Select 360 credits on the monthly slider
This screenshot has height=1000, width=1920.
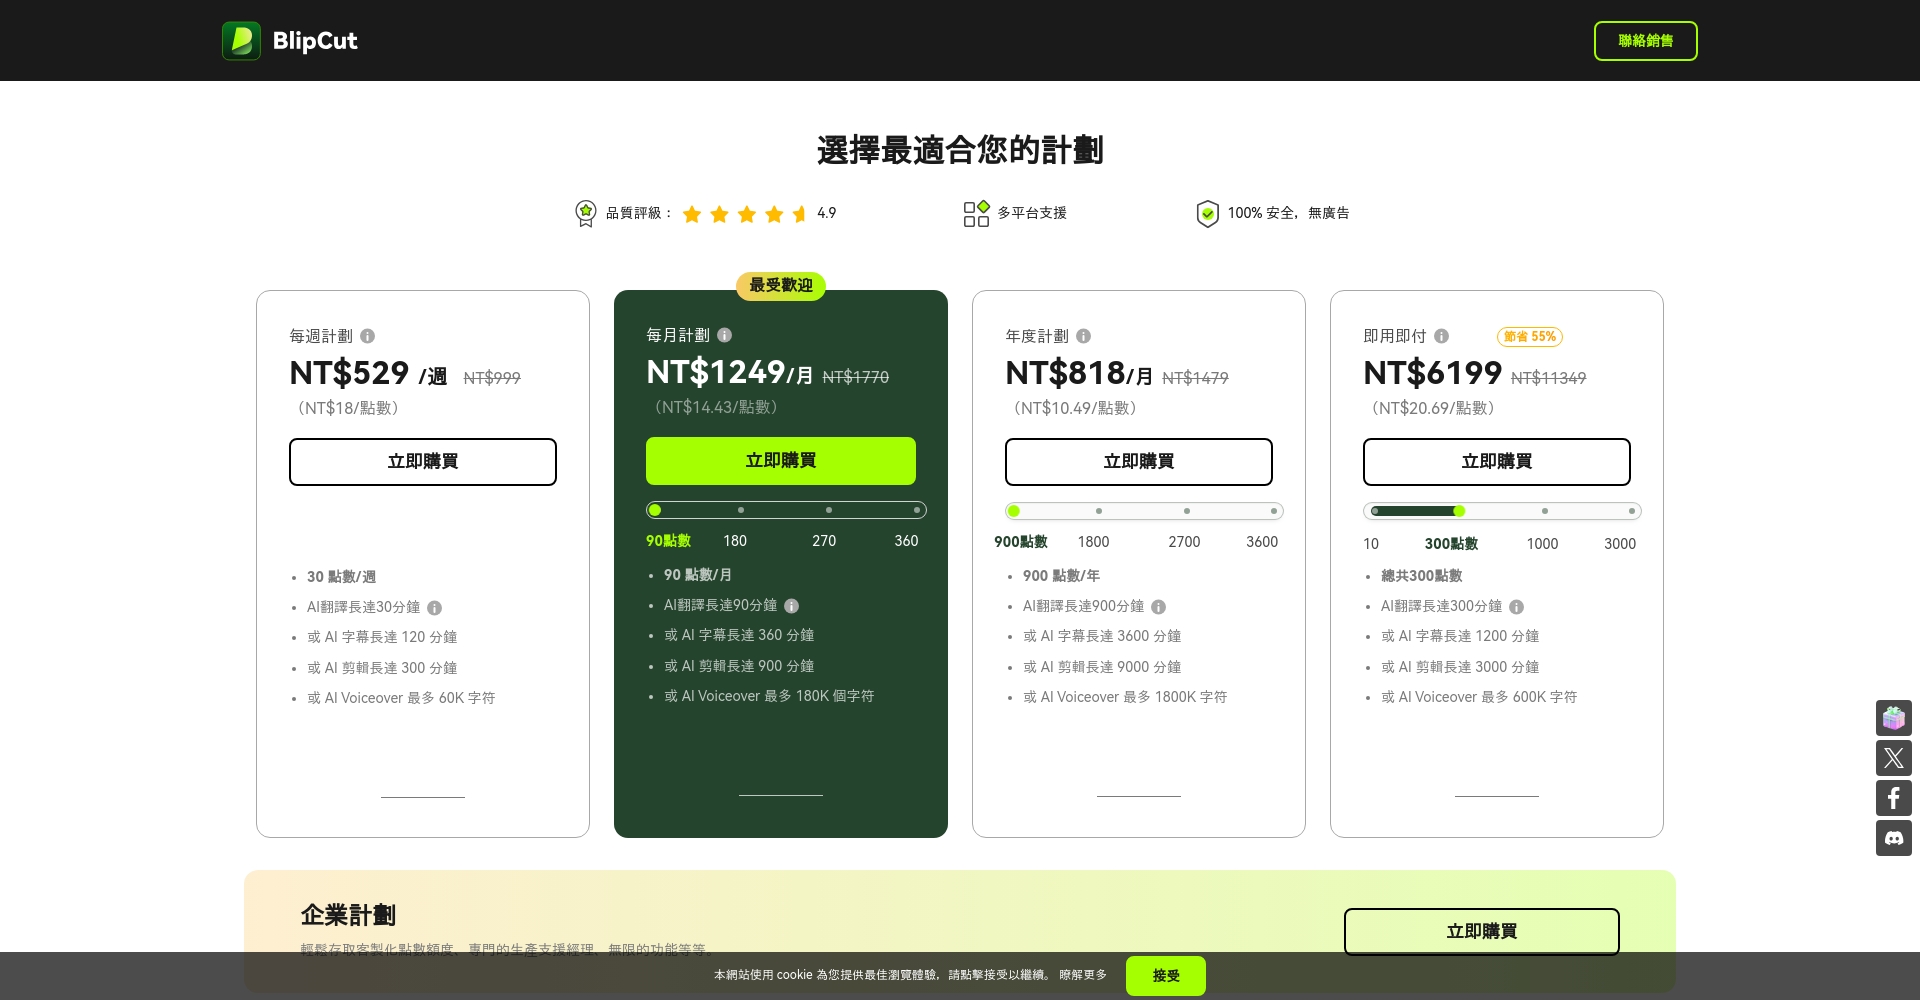tap(916, 510)
